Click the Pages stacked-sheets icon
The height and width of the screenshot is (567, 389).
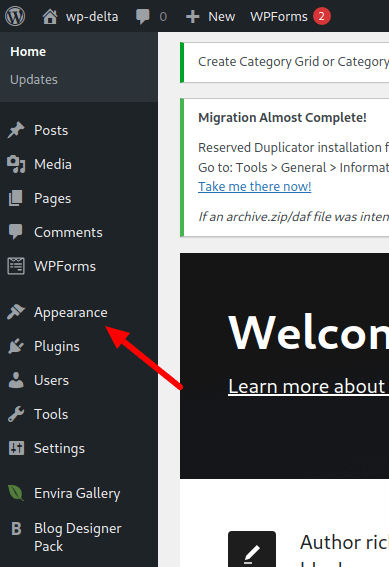[x=16, y=198]
